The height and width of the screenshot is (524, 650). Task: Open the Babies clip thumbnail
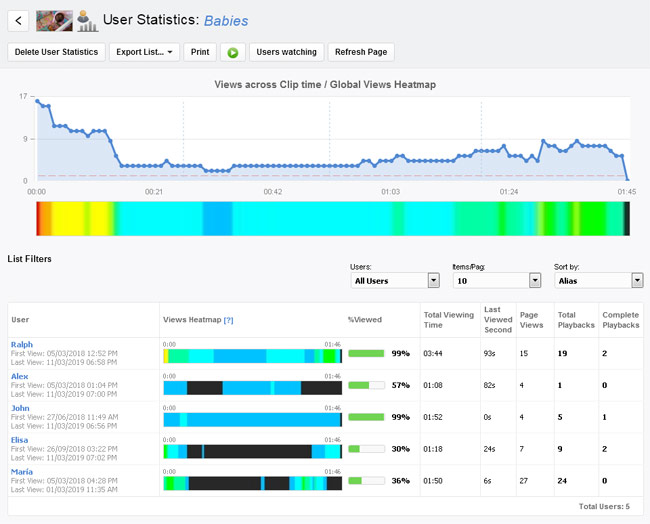[54, 21]
